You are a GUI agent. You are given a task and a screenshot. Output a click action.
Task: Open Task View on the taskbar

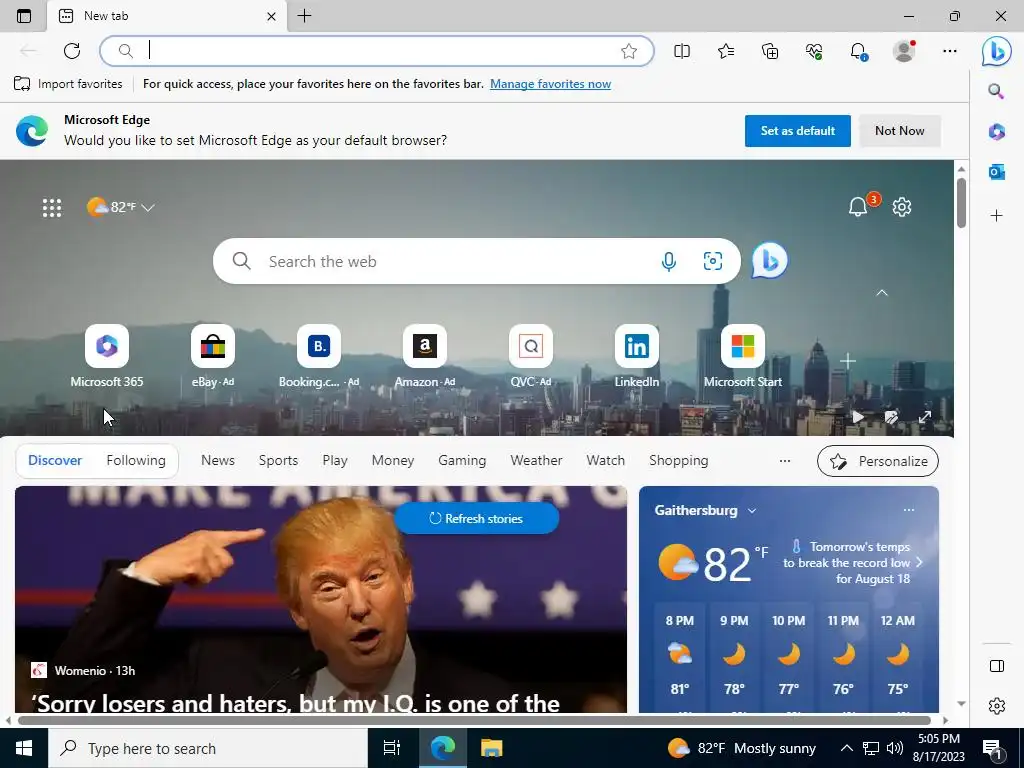[391, 748]
